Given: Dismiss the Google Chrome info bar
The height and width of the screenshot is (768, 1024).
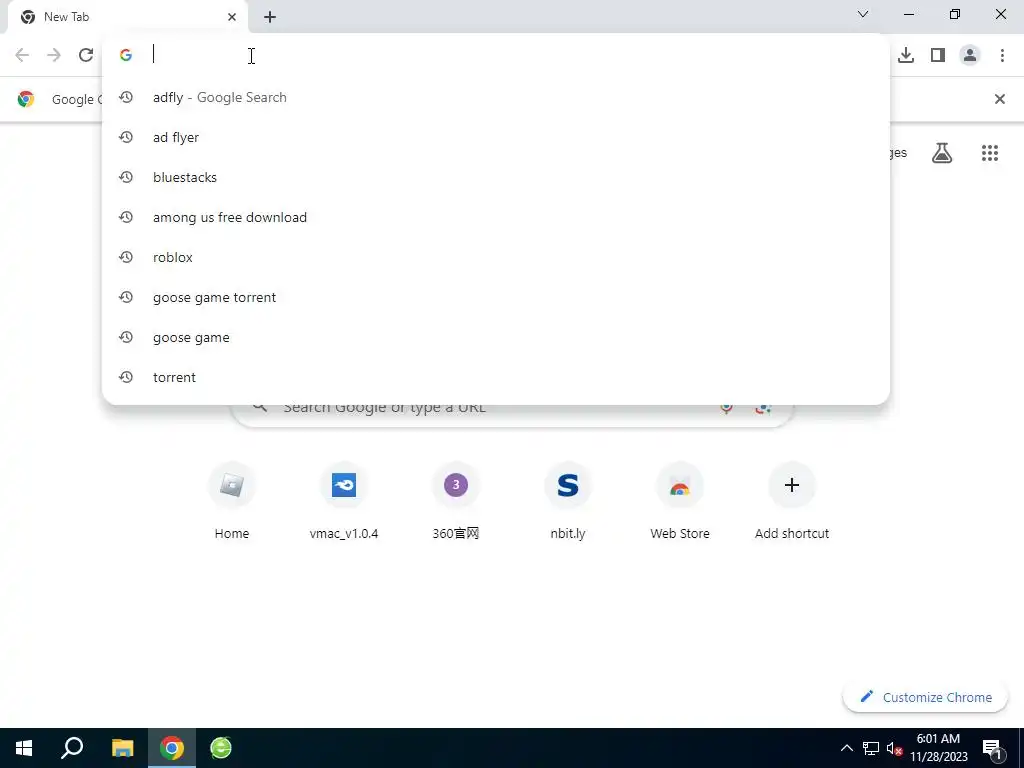Looking at the screenshot, I should (x=999, y=99).
